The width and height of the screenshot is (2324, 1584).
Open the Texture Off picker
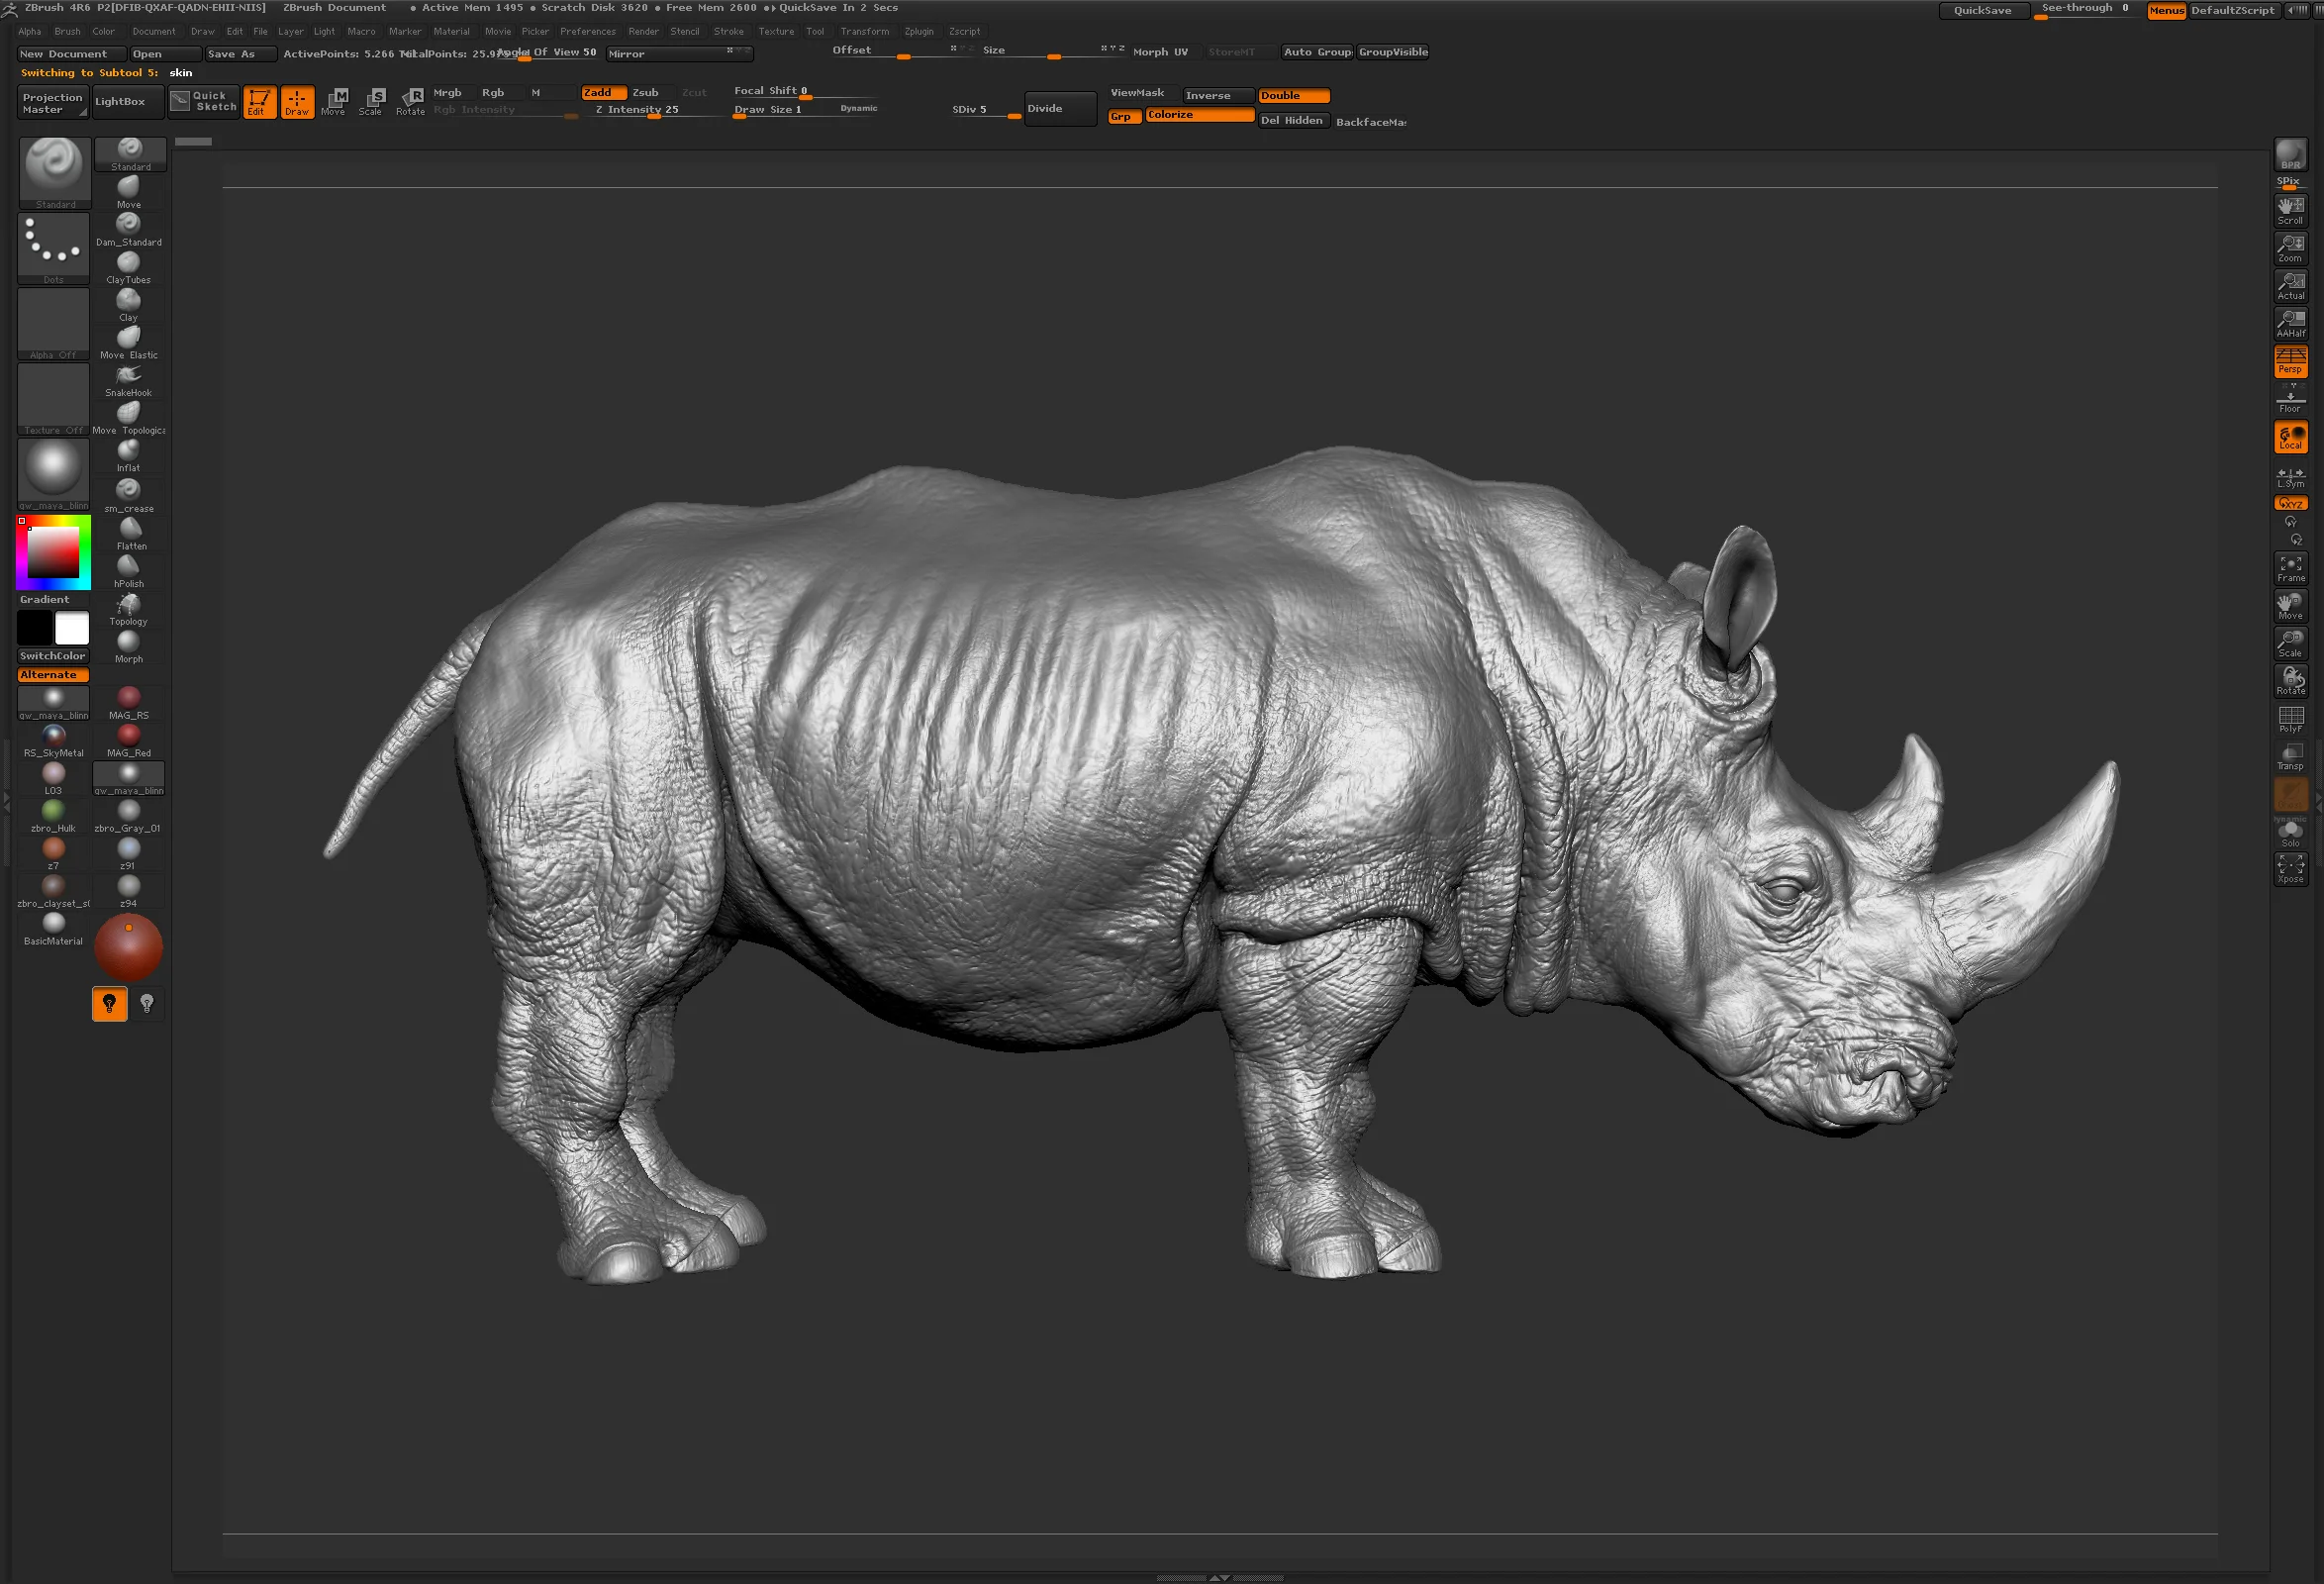pos(54,399)
